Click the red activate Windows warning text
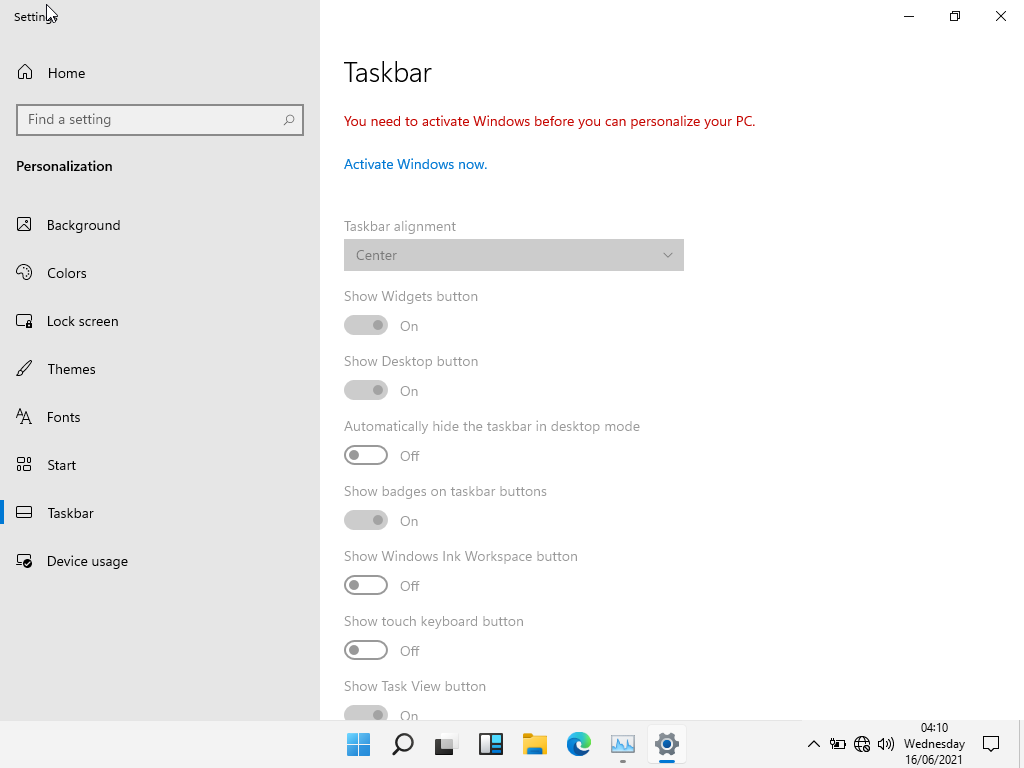 point(549,121)
